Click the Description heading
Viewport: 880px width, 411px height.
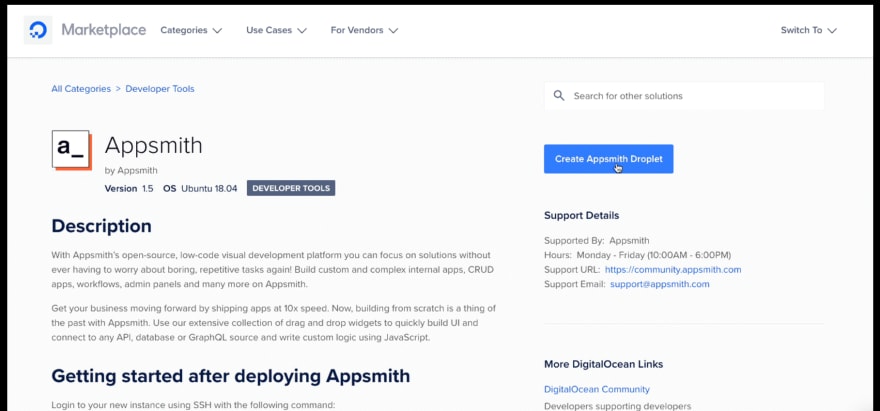point(101,226)
